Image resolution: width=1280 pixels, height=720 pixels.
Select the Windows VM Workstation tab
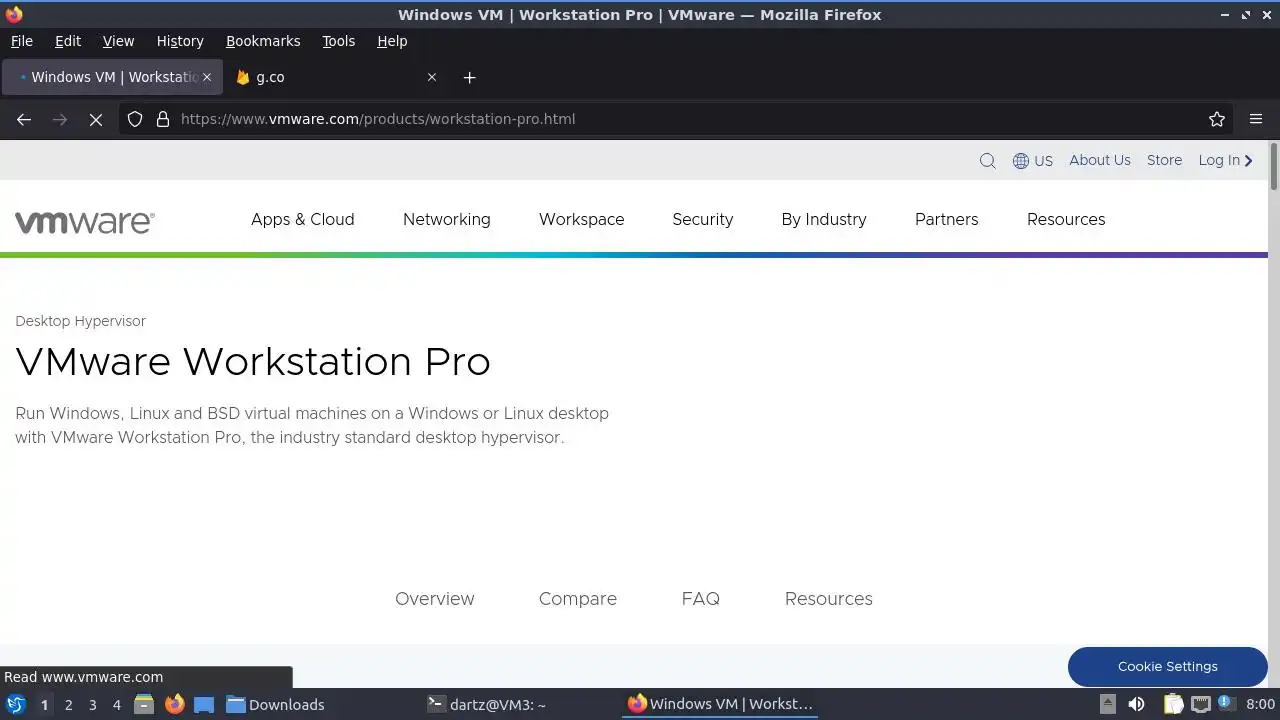[x=112, y=77]
